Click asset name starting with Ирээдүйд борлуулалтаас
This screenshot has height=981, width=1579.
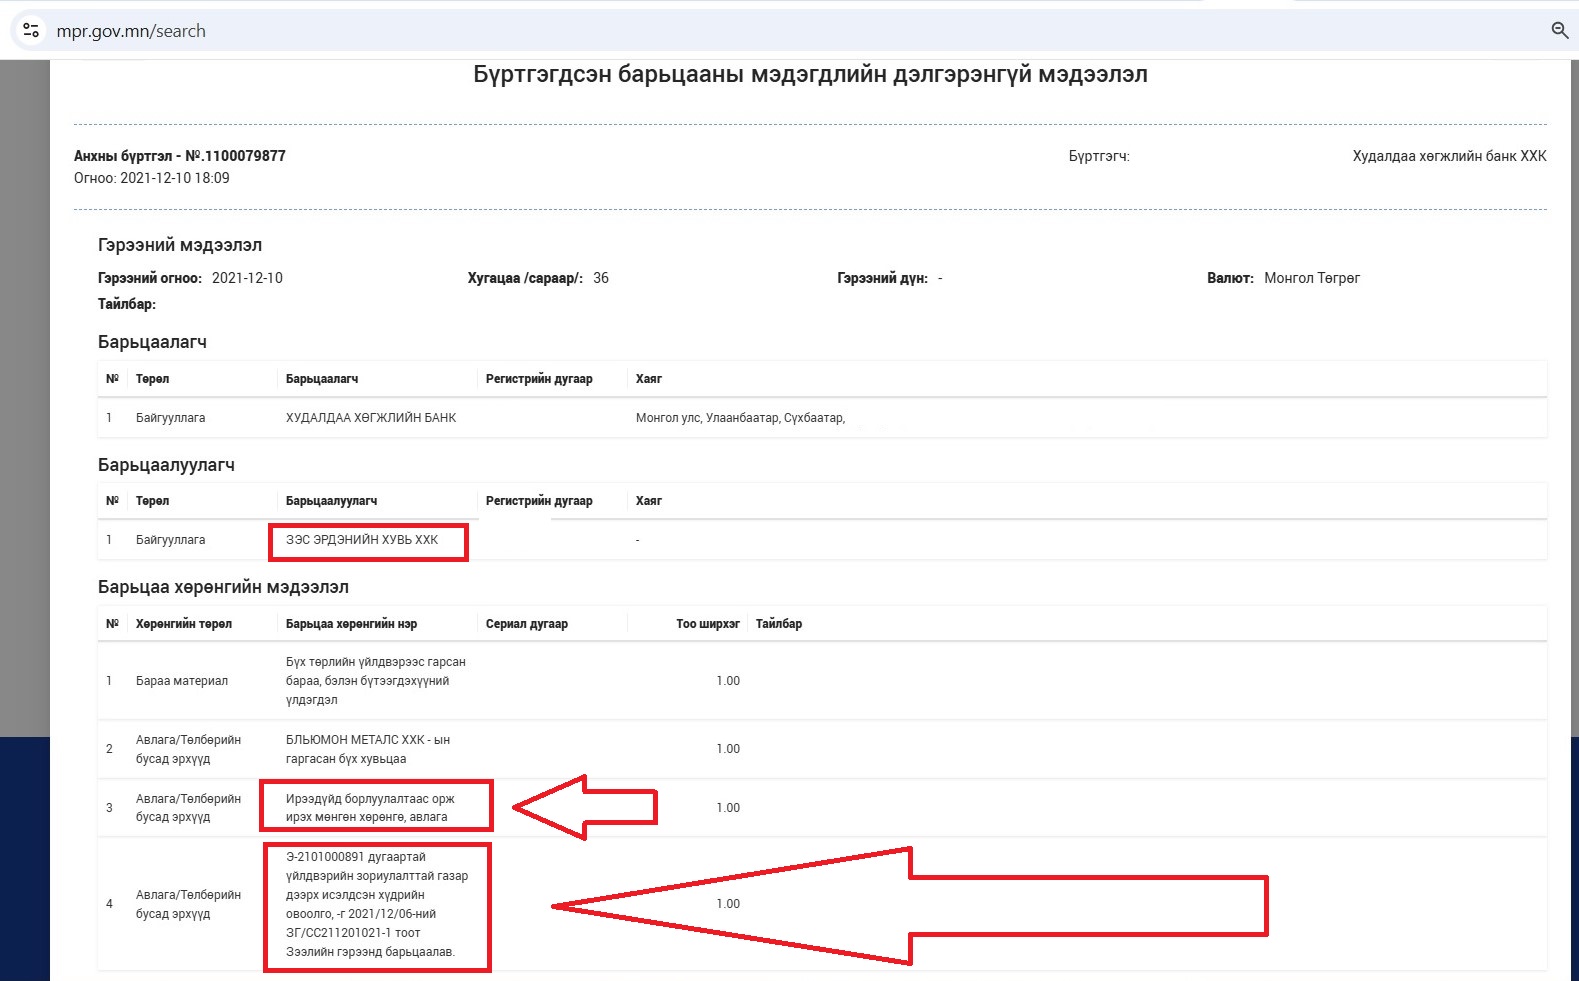coord(370,808)
